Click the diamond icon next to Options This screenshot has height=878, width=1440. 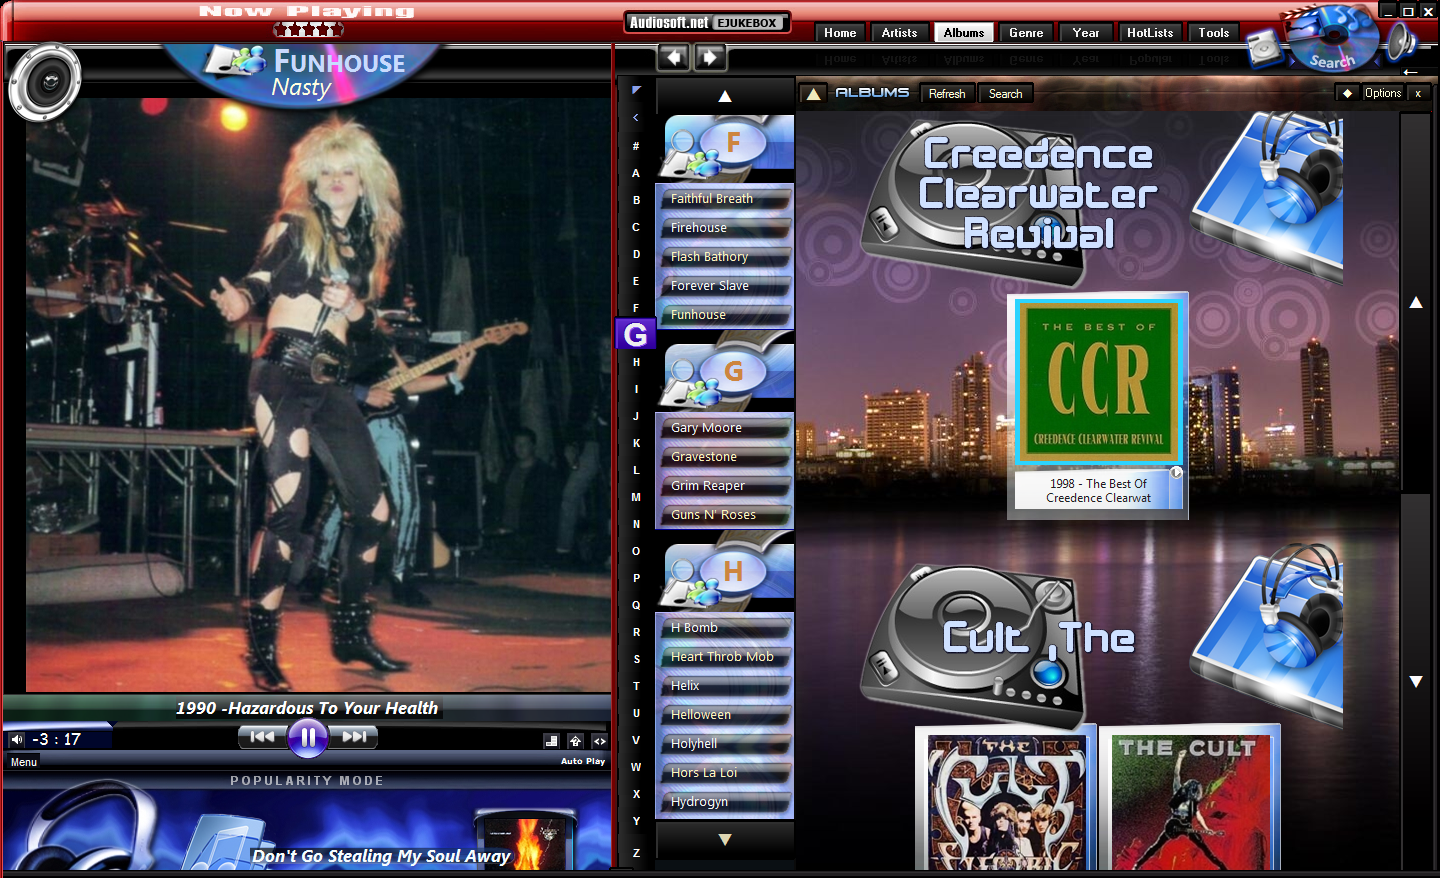click(x=1348, y=93)
